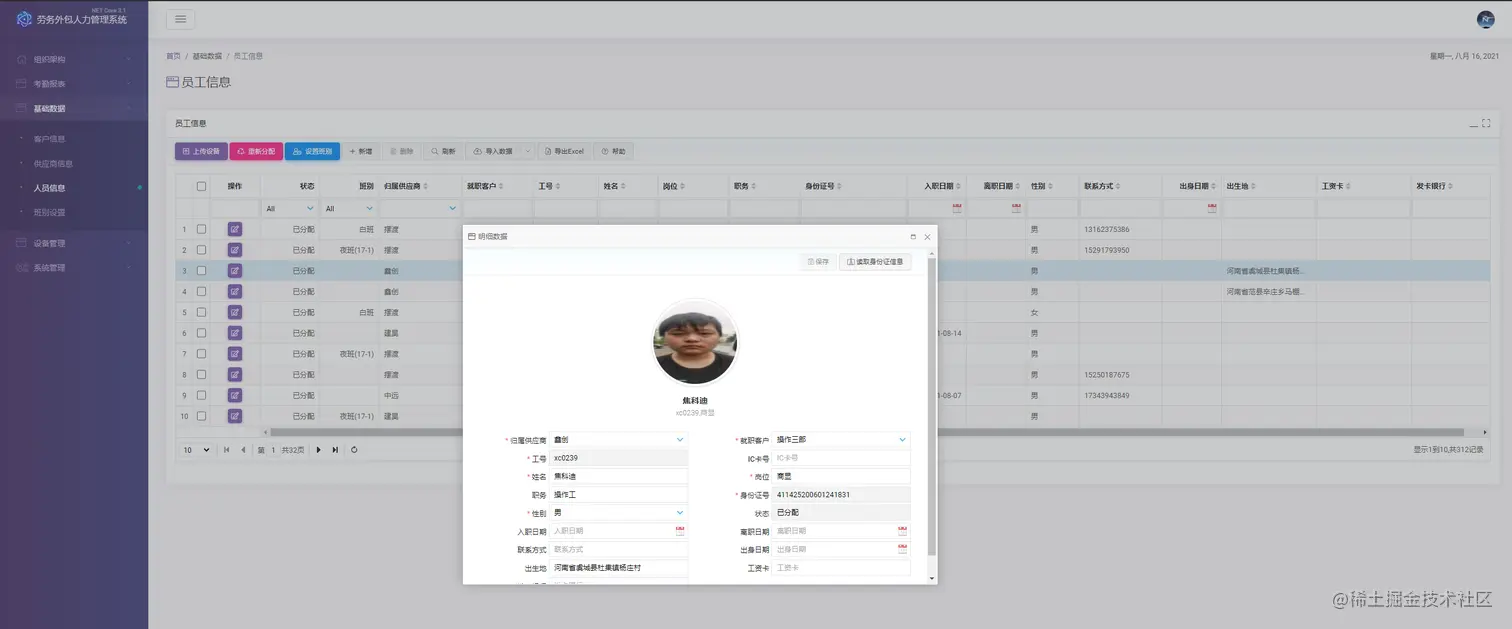The image size is (1512, 629).
Task: Tick checkbox for row 10
Action: pyautogui.click(x=201, y=416)
